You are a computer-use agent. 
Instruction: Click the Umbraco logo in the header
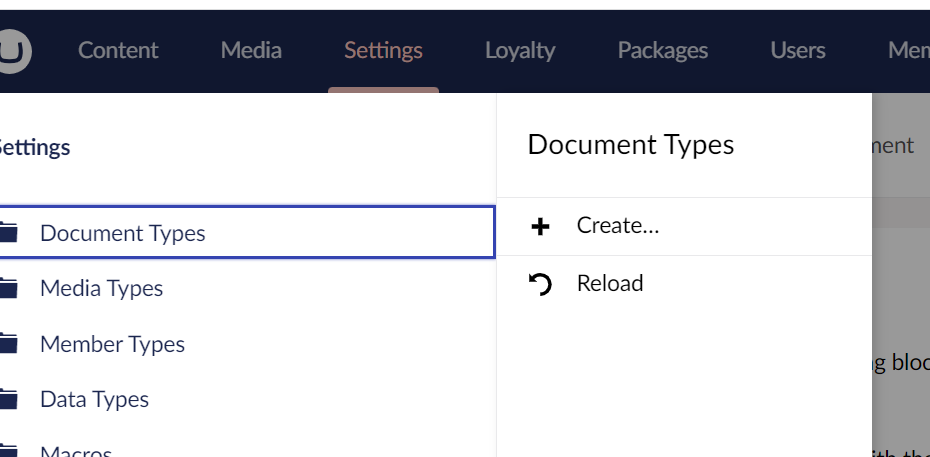[12, 50]
